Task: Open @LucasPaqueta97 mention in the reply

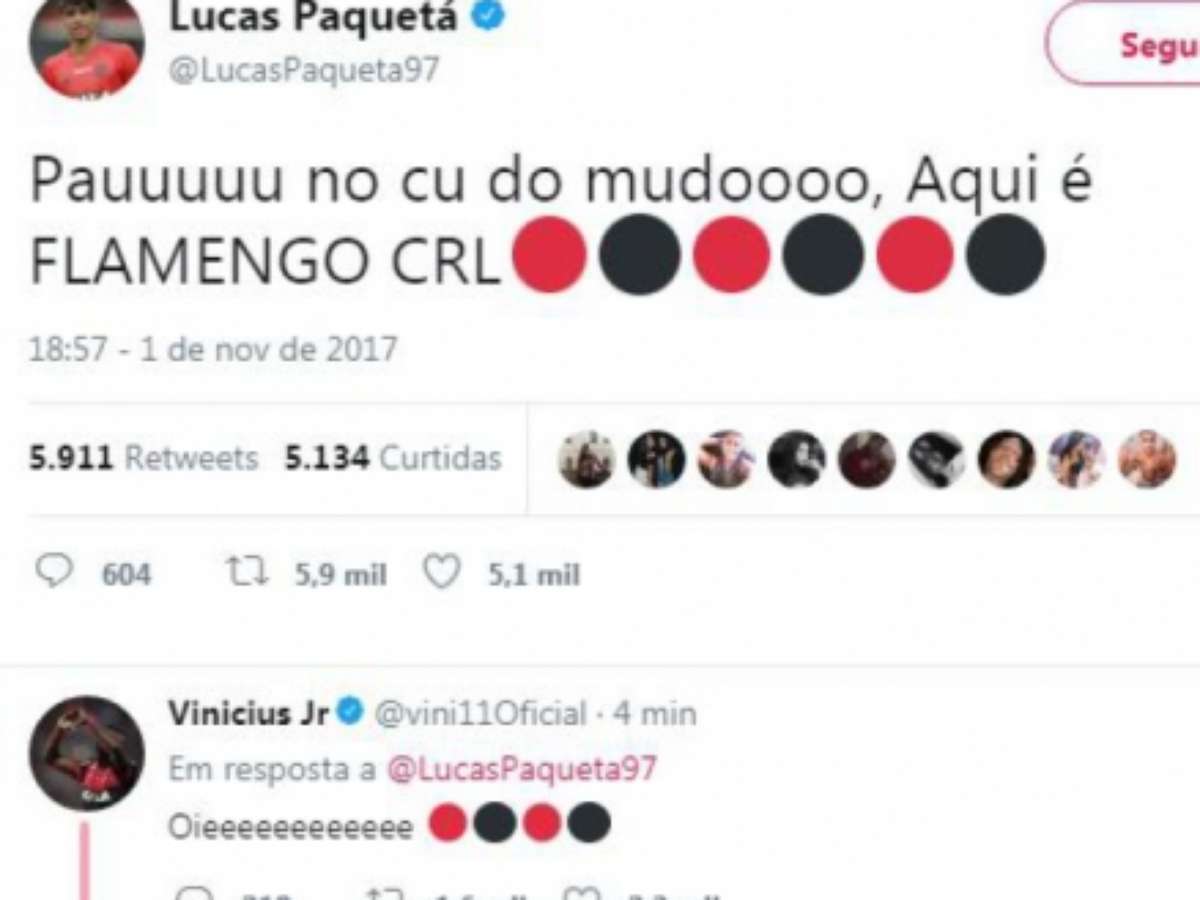Action: pos(521,769)
